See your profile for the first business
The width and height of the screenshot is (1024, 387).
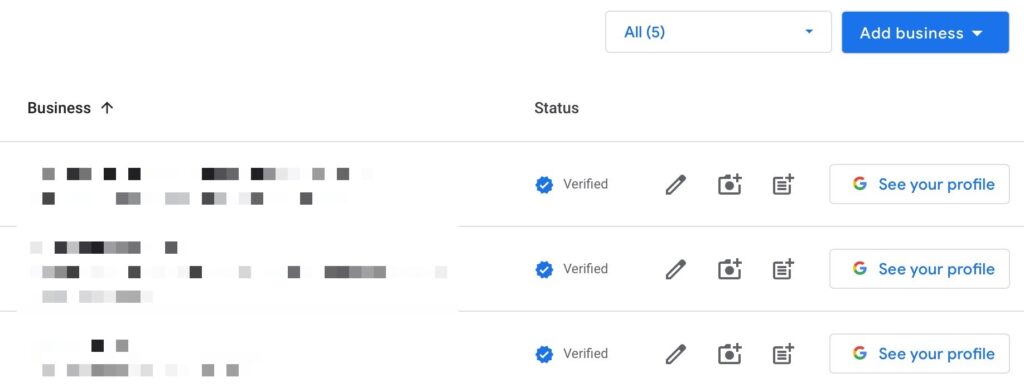click(920, 184)
